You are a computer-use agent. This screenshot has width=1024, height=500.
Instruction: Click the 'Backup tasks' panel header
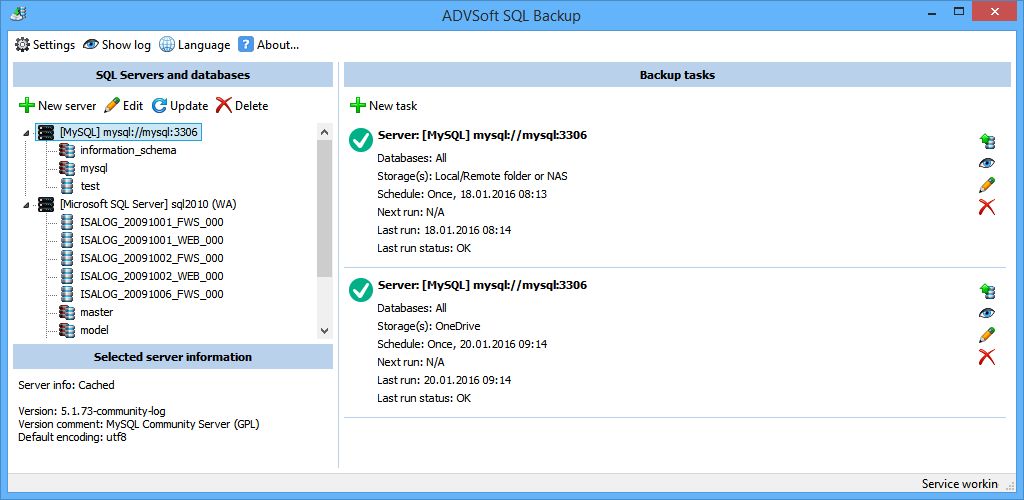click(677, 75)
